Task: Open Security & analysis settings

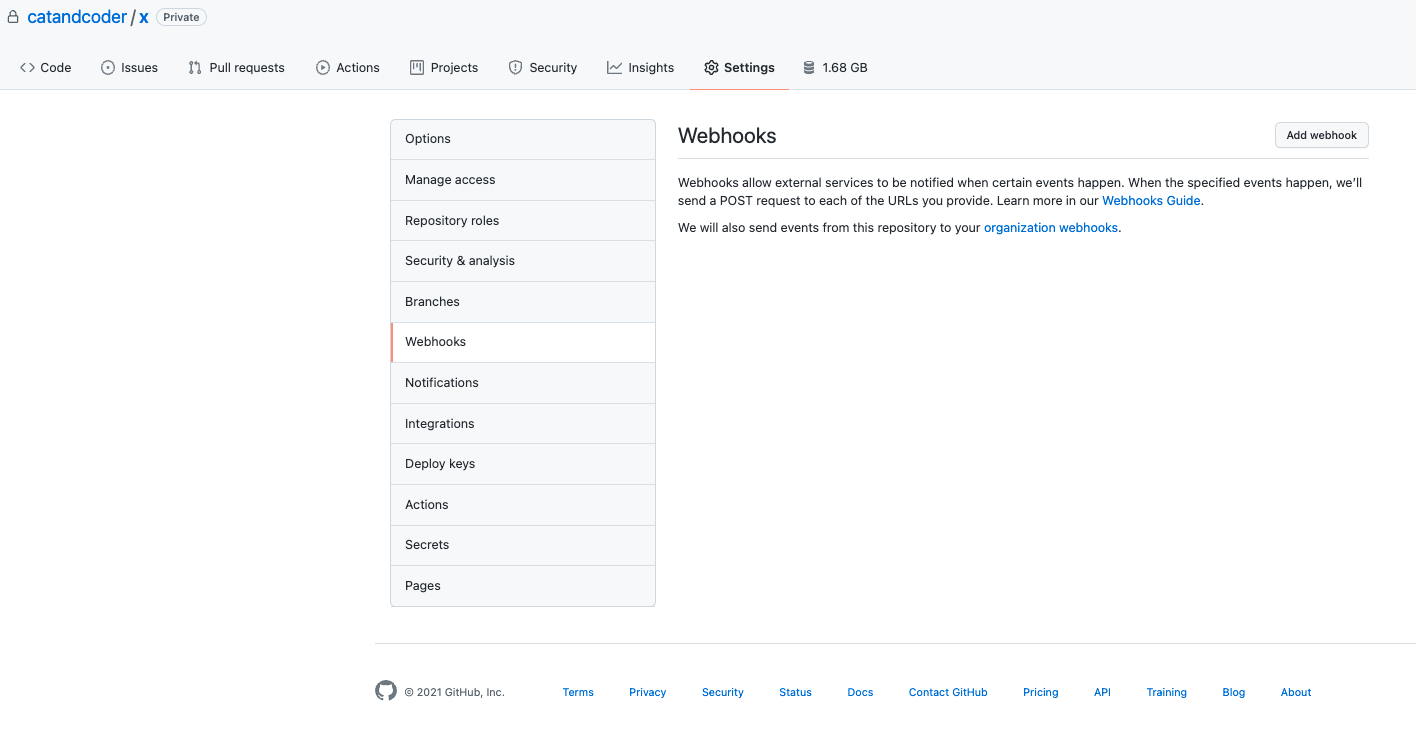Action: (x=460, y=261)
